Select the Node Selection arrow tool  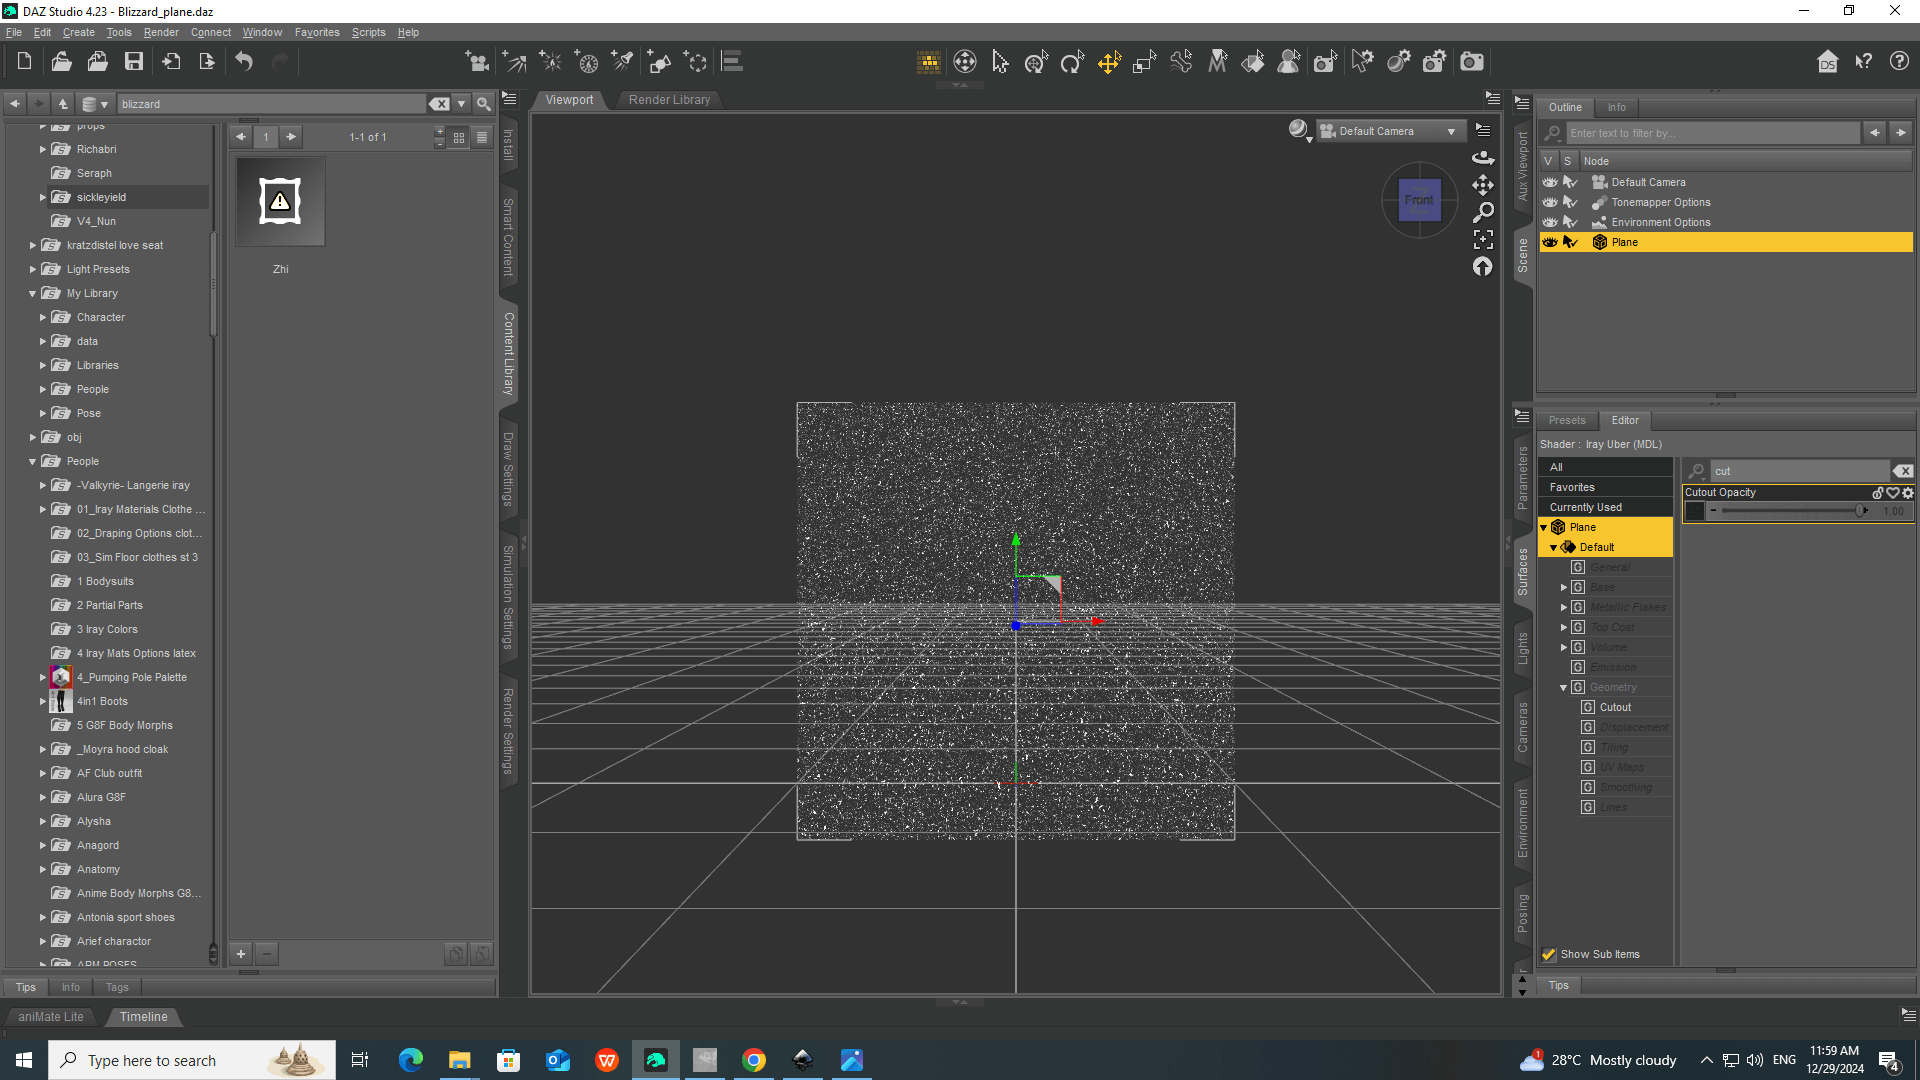pyautogui.click(x=1000, y=62)
